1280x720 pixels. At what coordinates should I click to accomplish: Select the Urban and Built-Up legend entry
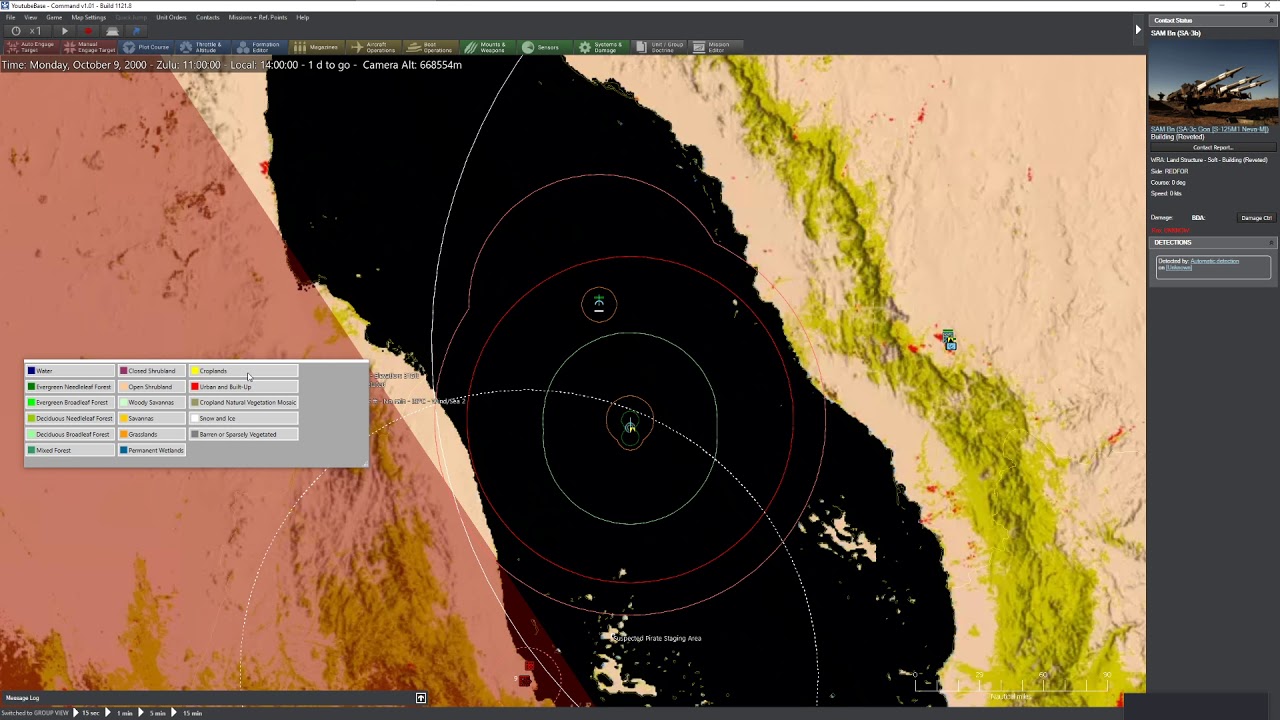coord(243,387)
